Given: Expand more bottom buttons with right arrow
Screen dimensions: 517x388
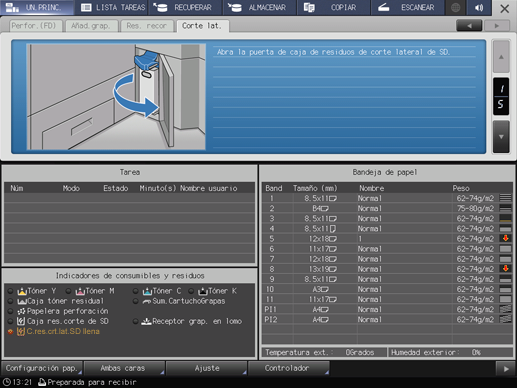Looking at the screenshot, I should [x=506, y=369].
